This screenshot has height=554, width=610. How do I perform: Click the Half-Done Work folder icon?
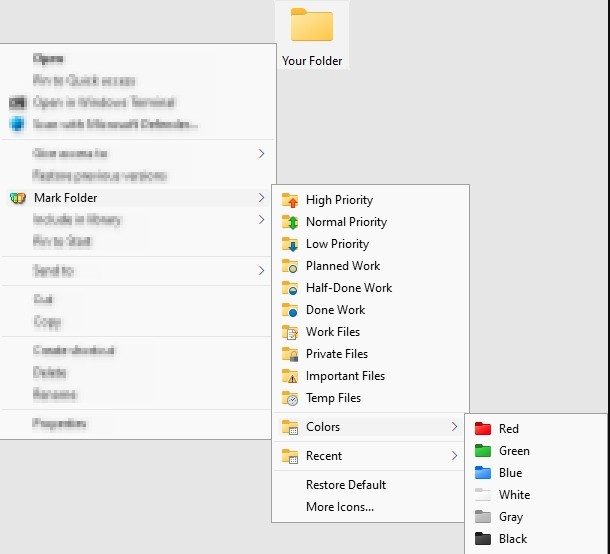tap(290, 288)
